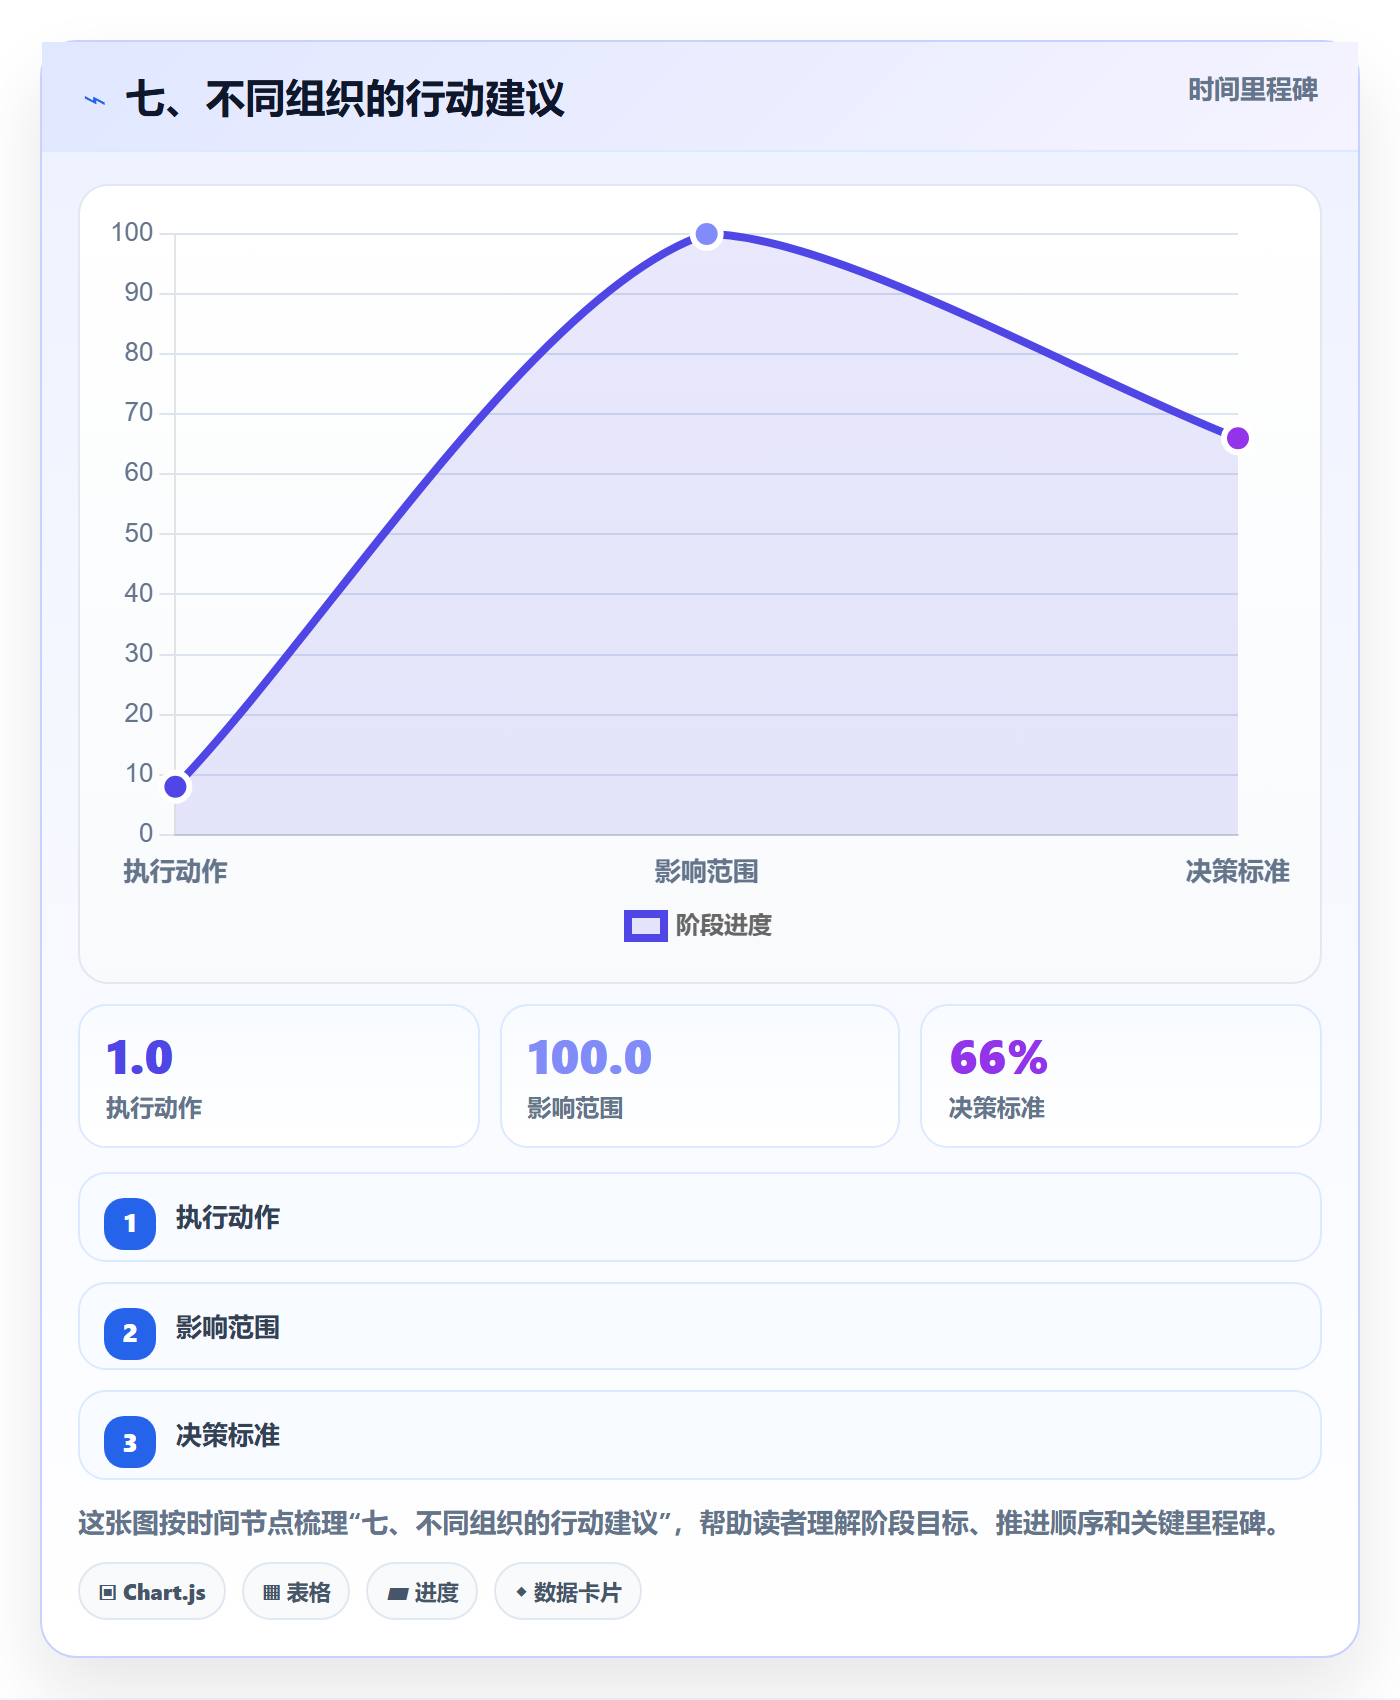Viewport: 1400px width, 1700px height.
Task: Click the 执行动作 x-axis label
Action: (176, 872)
